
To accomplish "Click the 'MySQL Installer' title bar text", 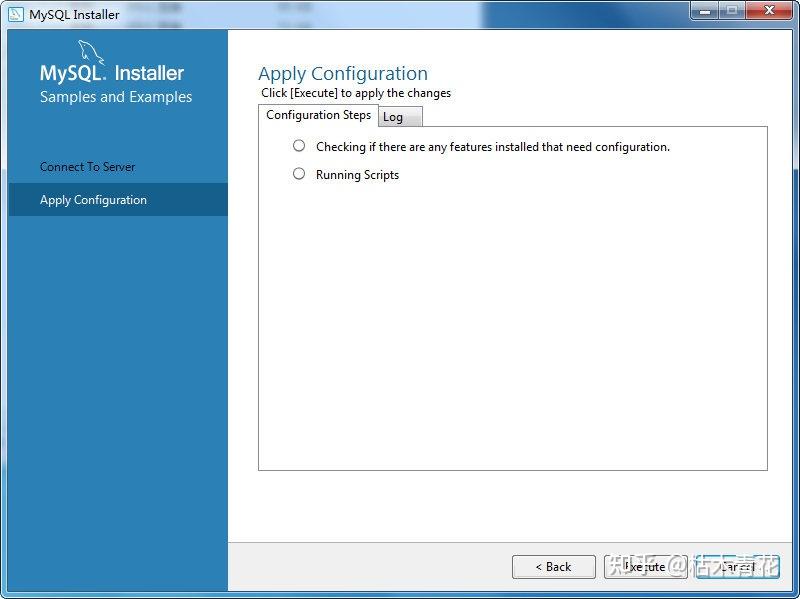I will [x=74, y=15].
